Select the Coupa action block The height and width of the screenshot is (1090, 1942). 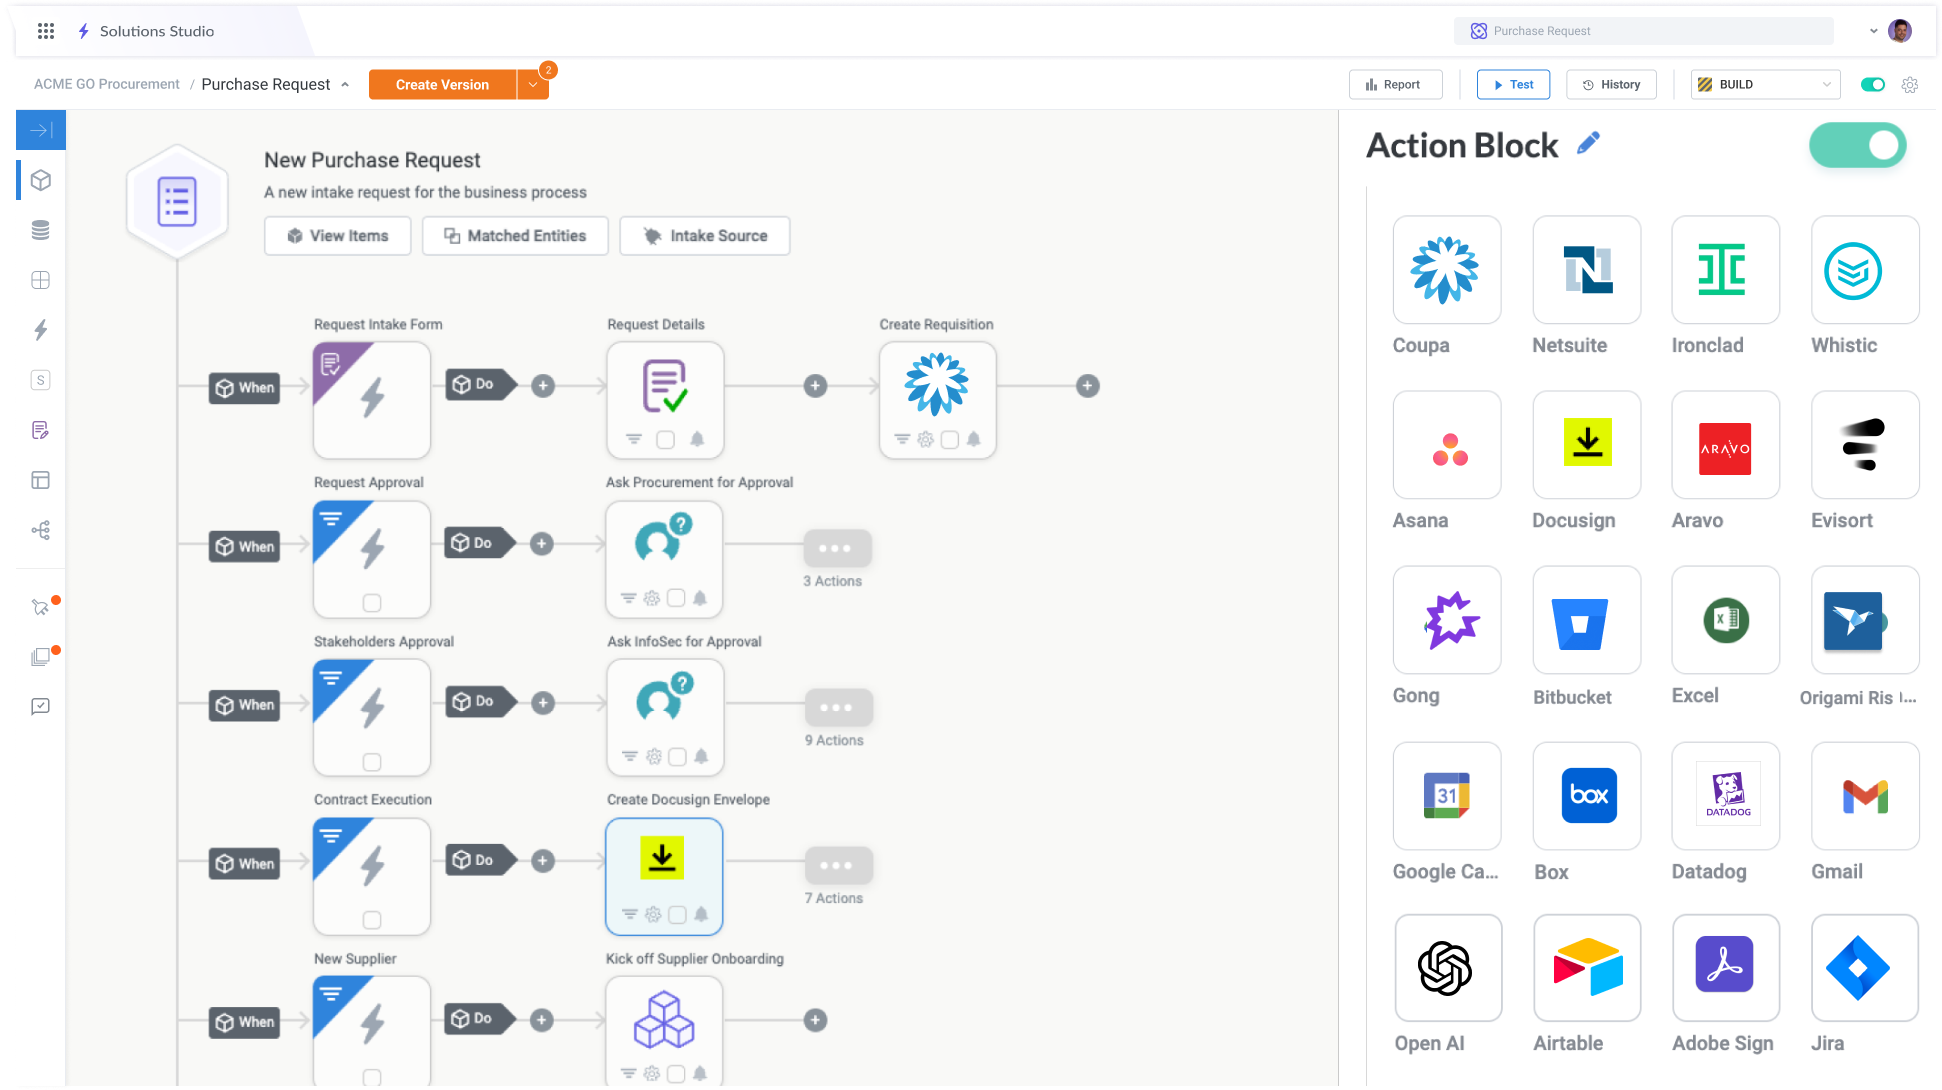pos(1446,270)
